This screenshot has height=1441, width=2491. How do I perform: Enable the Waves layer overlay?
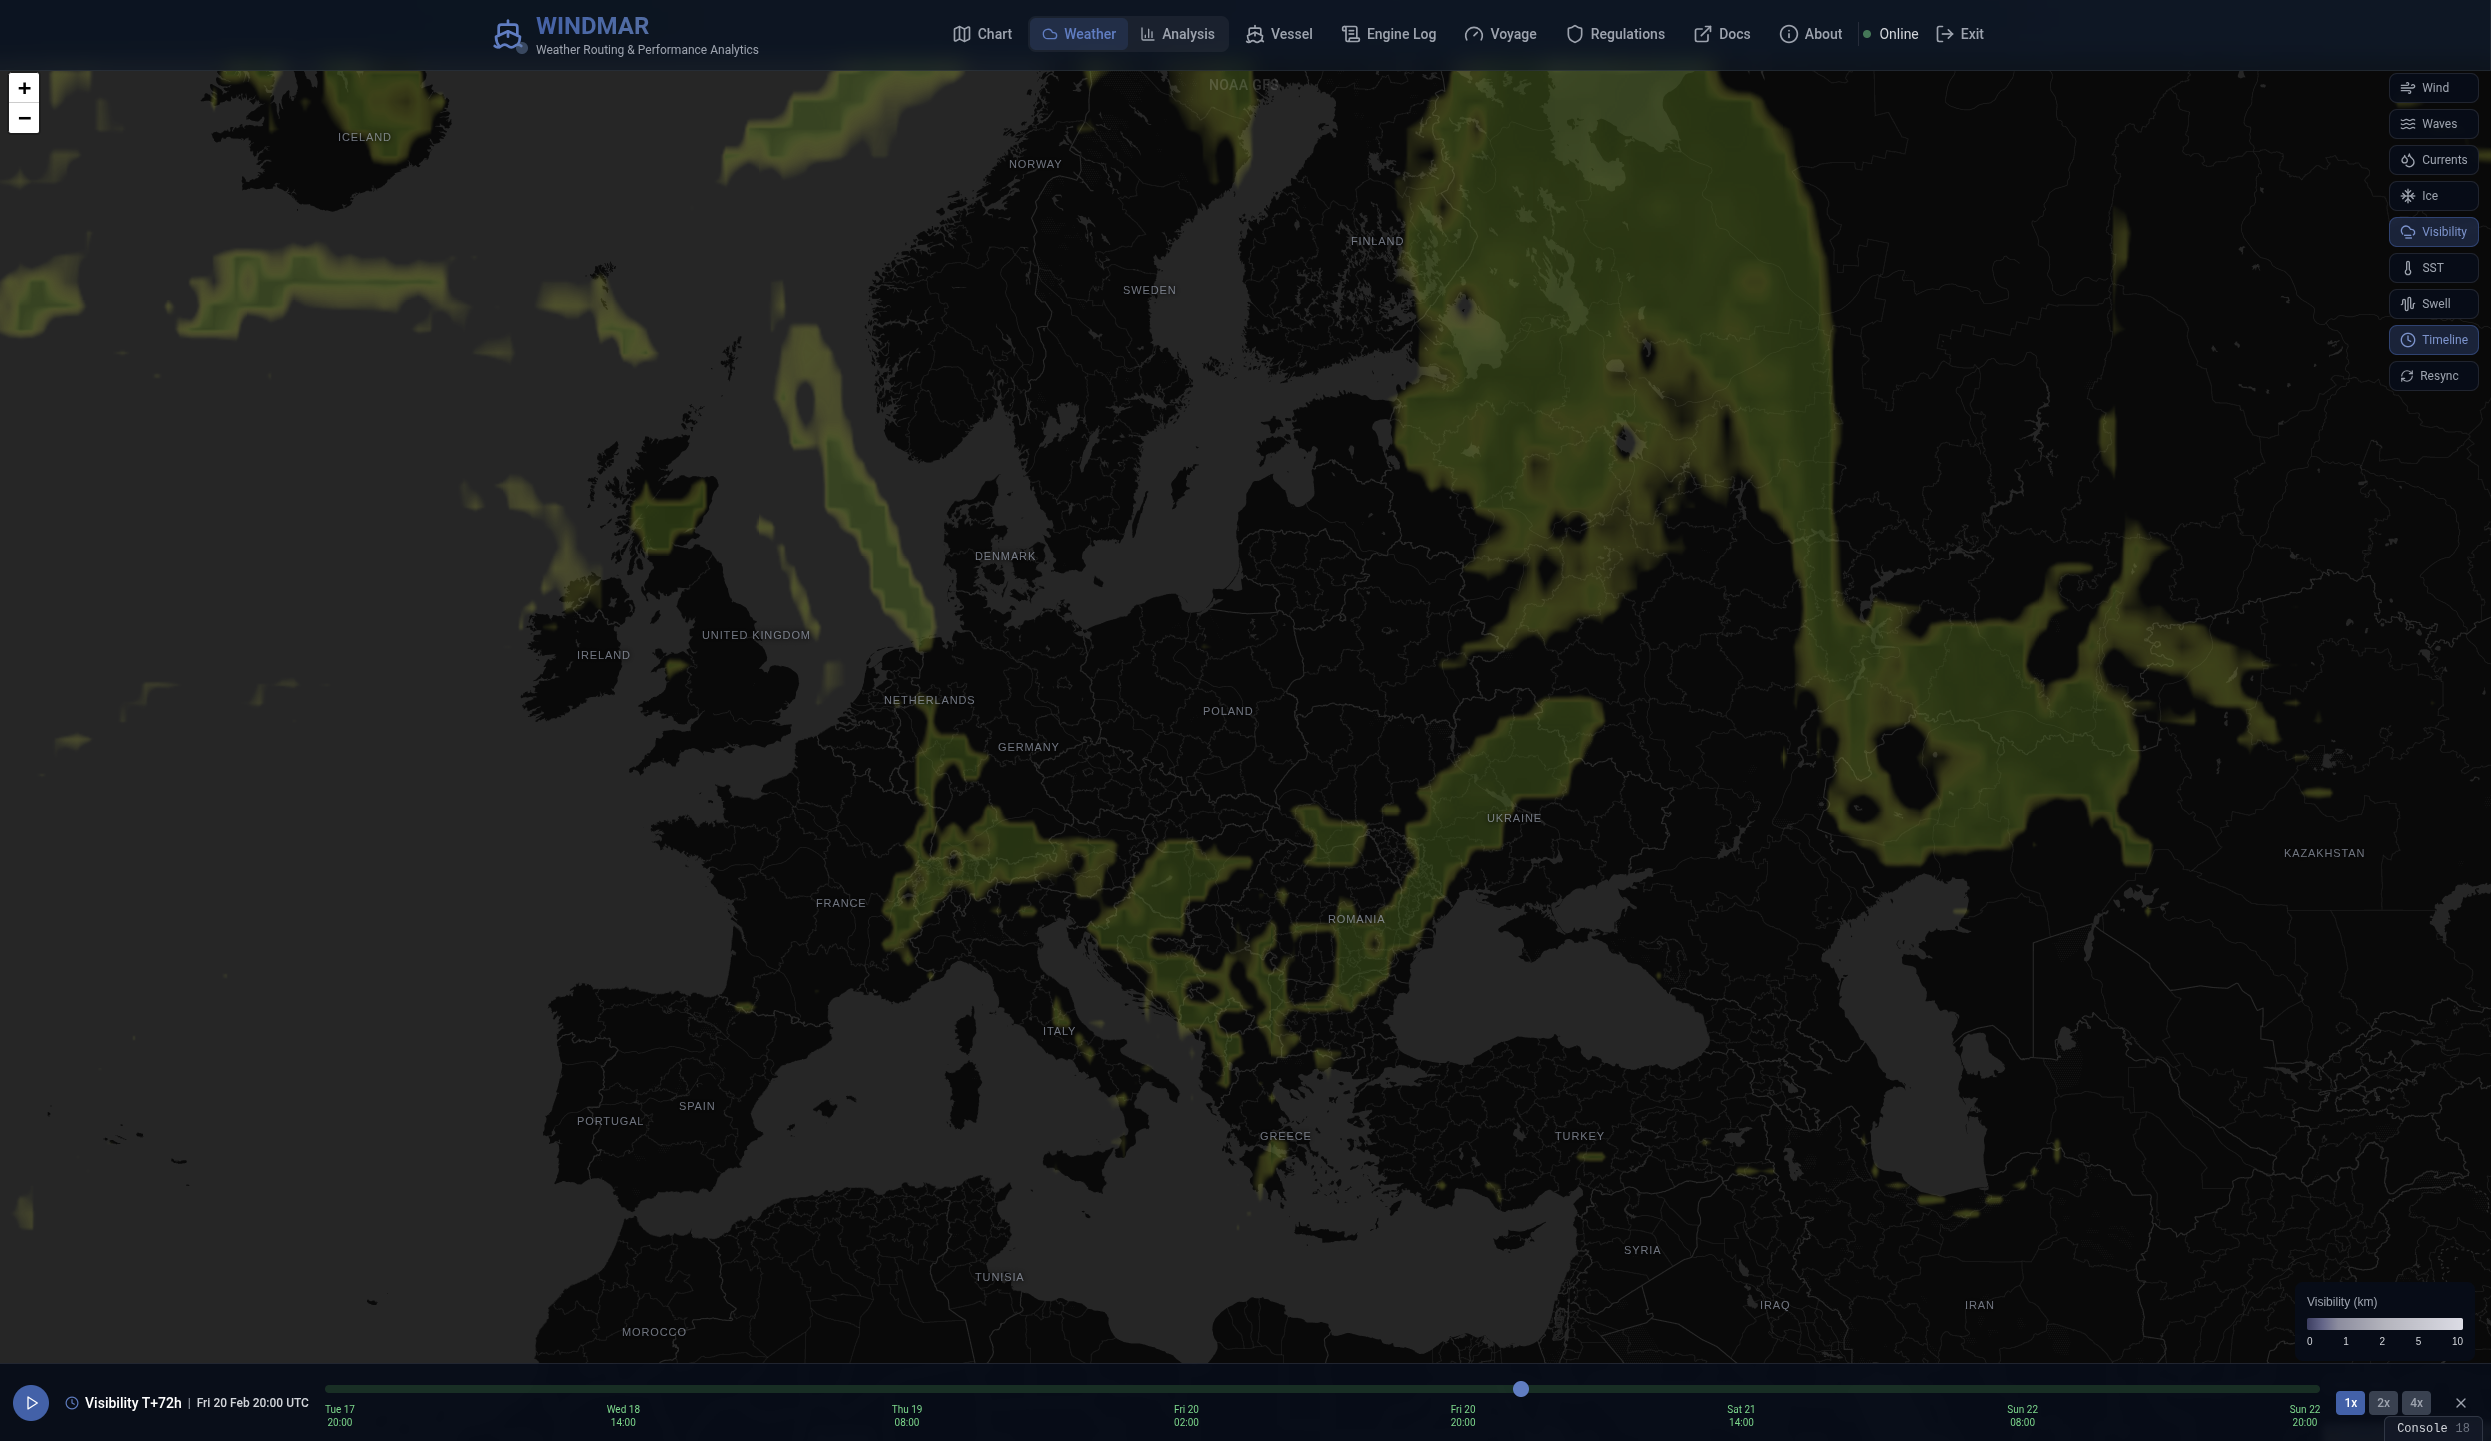(x=2432, y=124)
